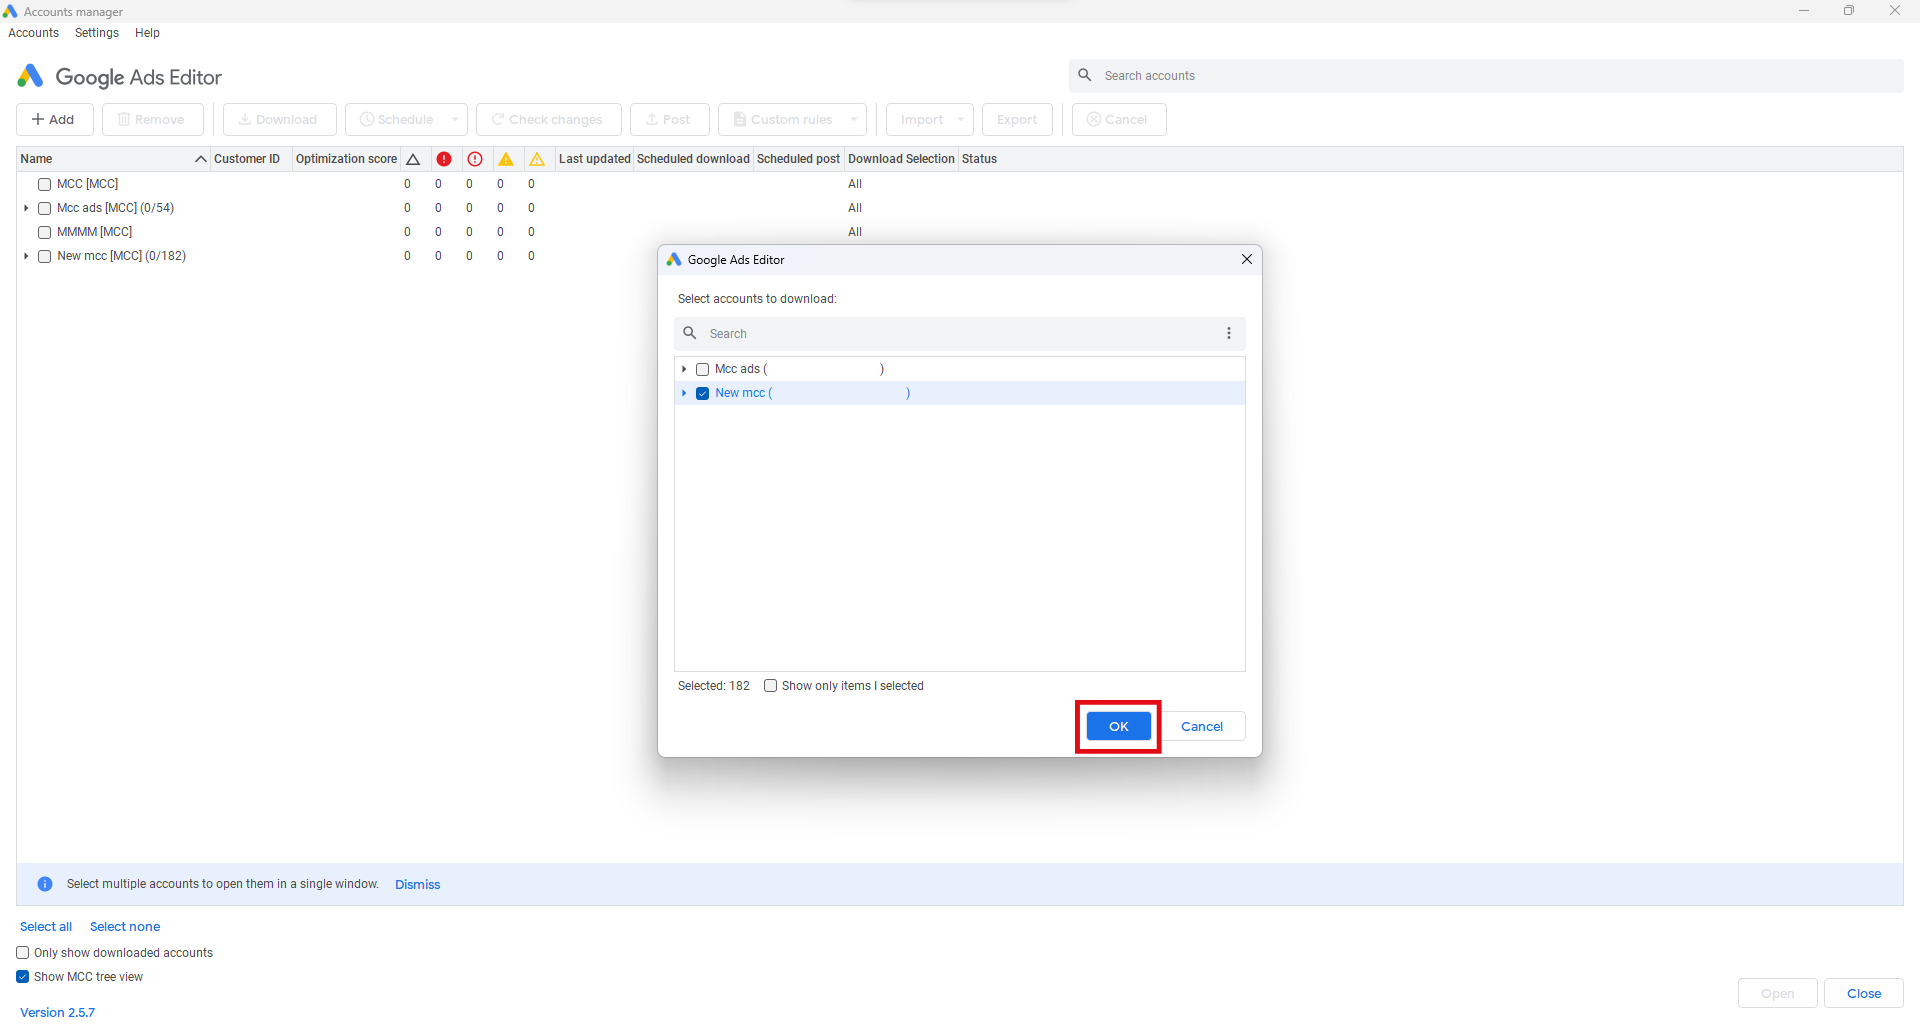Viewport: 1920px width, 1032px height.
Task: Click Cancel in the download dialog
Action: tap(1202, 726)
